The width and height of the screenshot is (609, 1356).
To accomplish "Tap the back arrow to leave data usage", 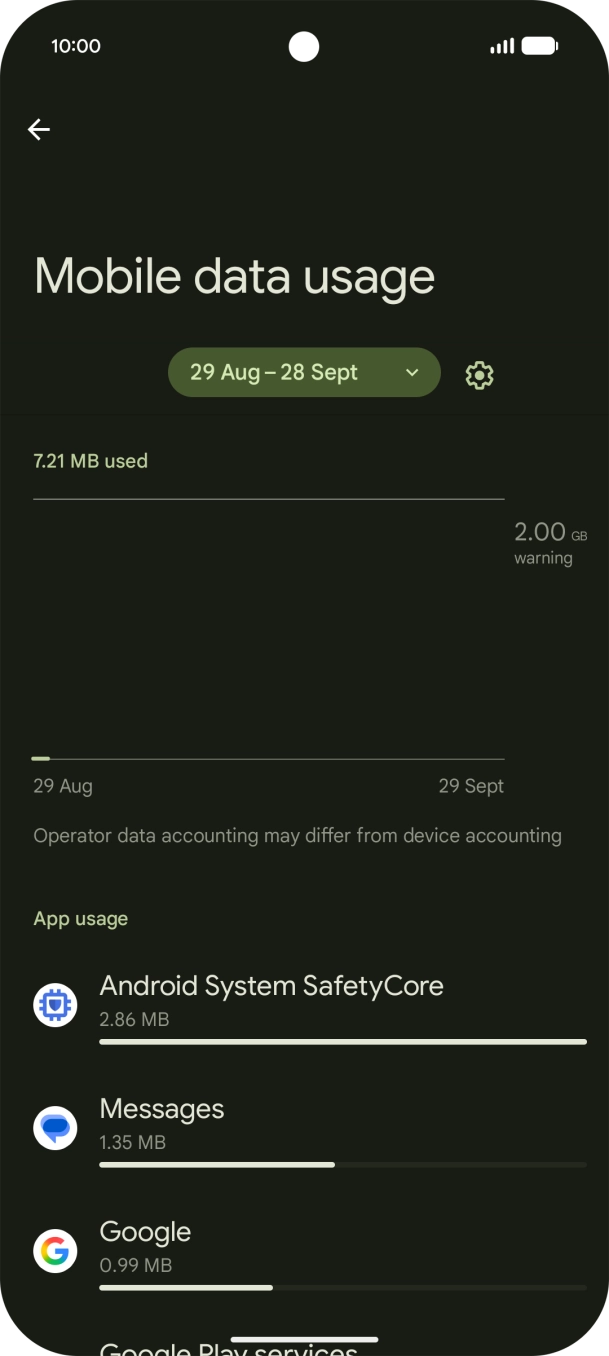I will (x=38, y=129).
